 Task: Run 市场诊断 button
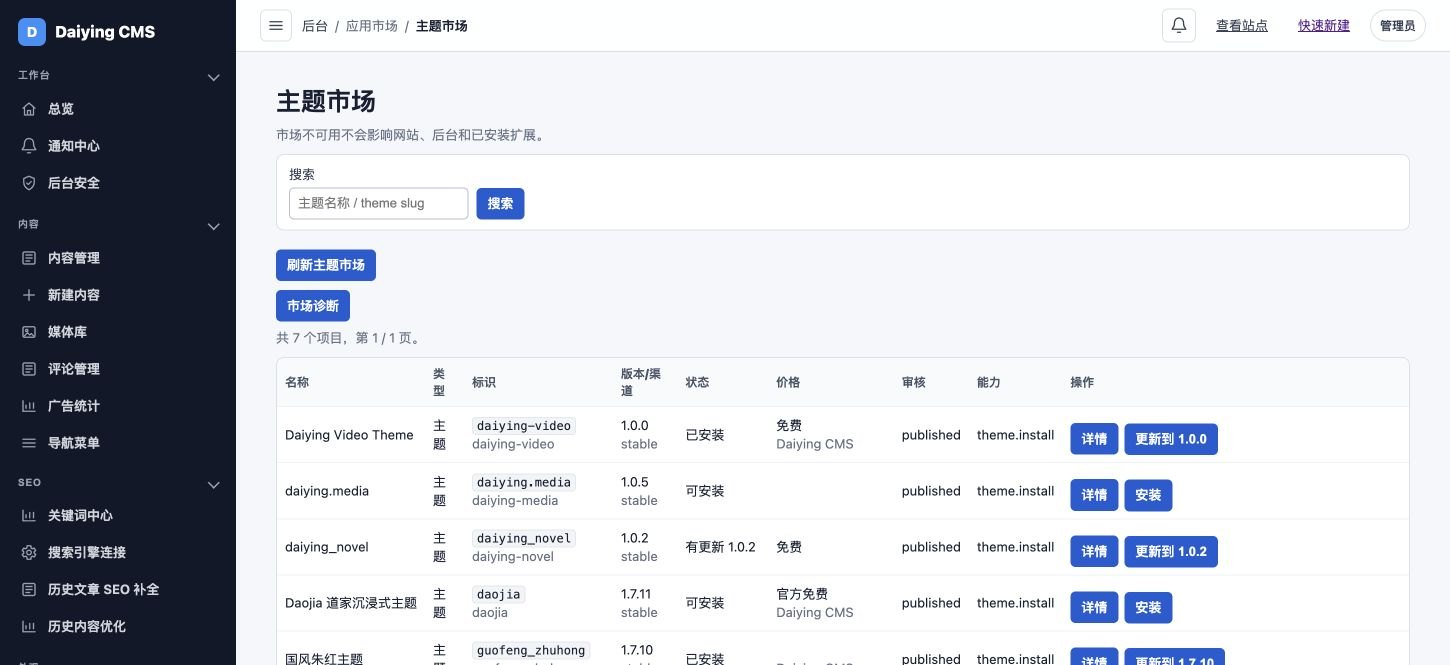tap(313, 306)
